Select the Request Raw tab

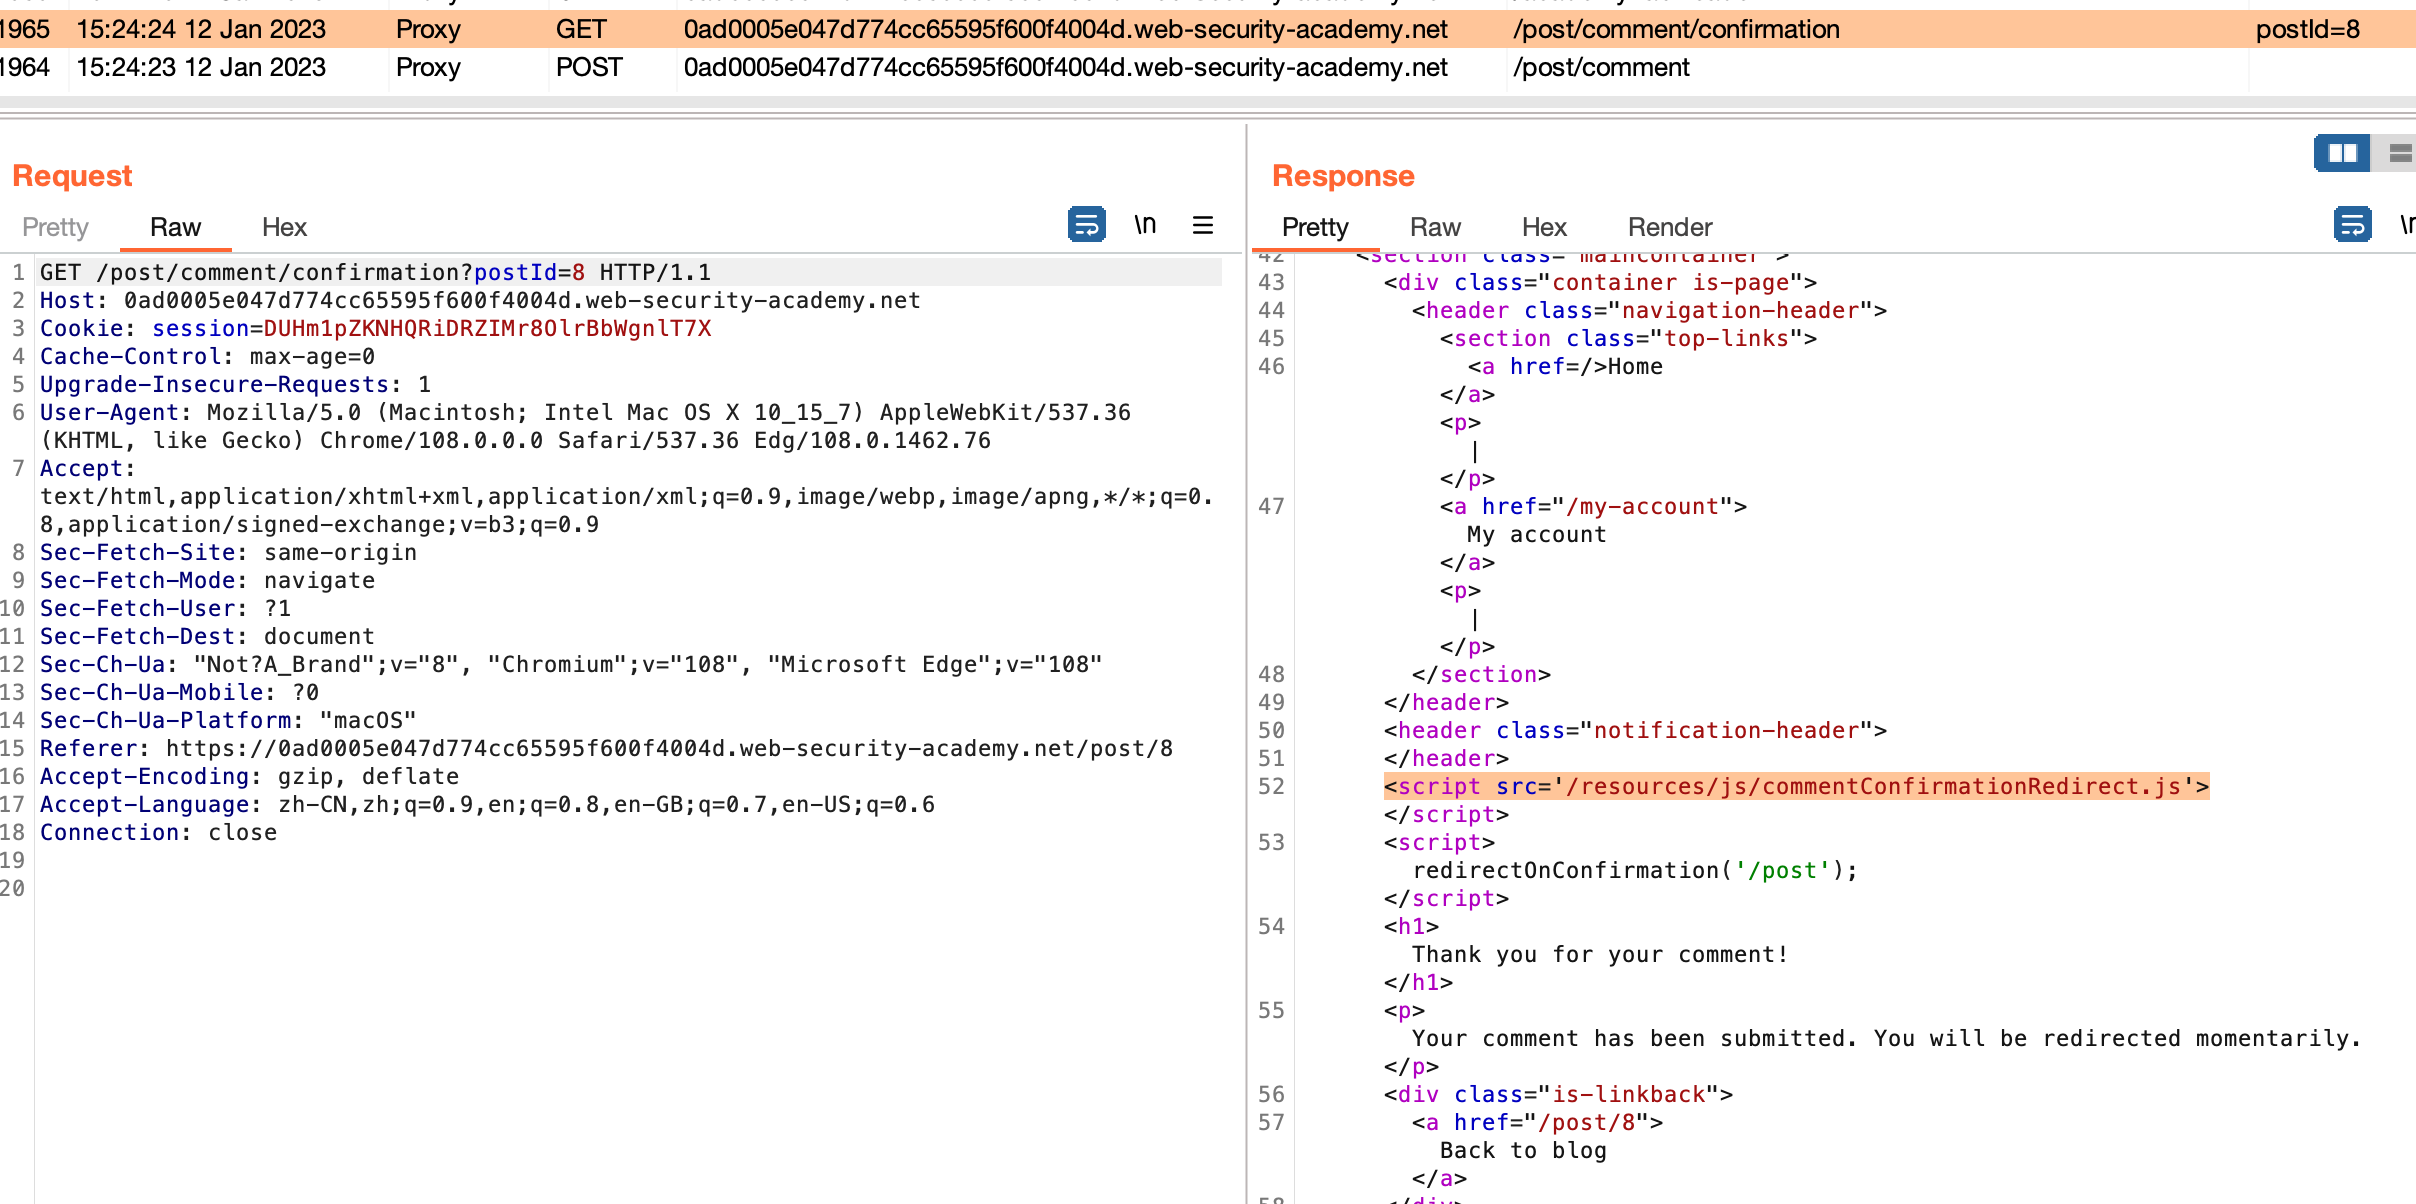pos(175,227)
